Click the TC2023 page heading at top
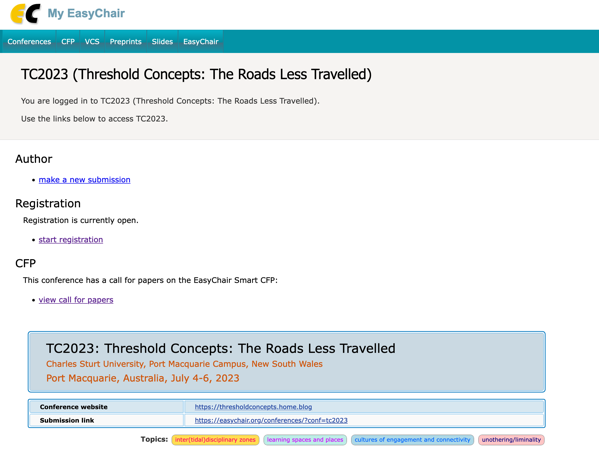Viewport: 599px width, 467px height. pos(196,74)
